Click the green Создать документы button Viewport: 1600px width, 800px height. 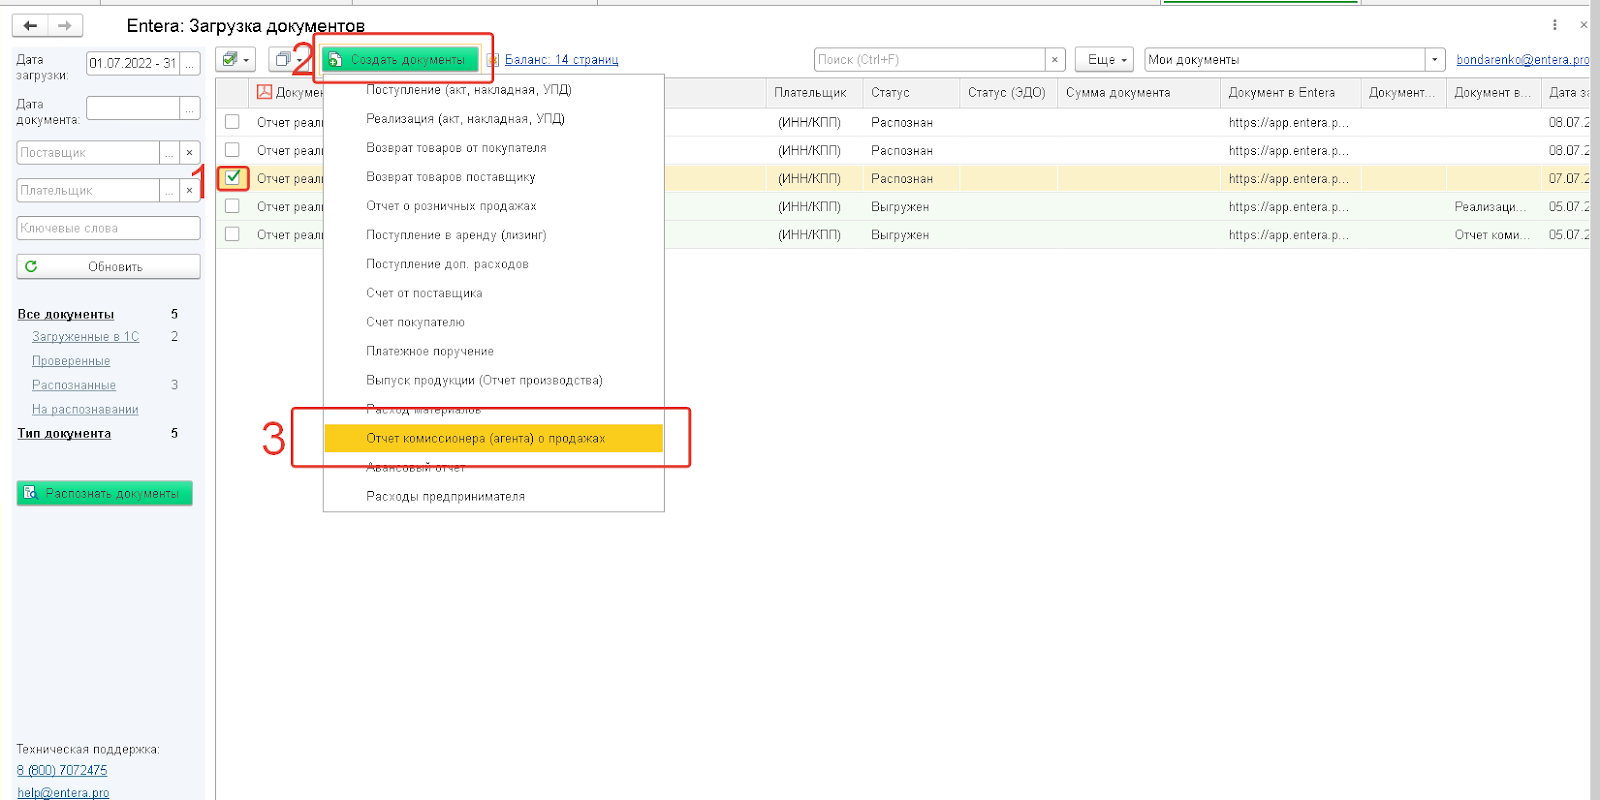[400, 60]
